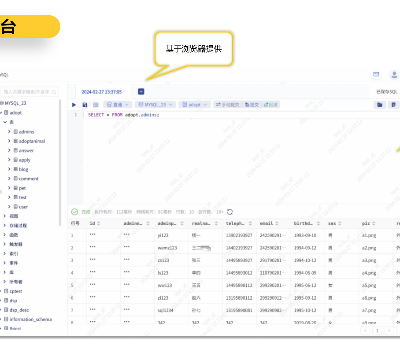Select the adopt database node in tree
The height and width of the screenshot is (360, 400).
point(15,113)
